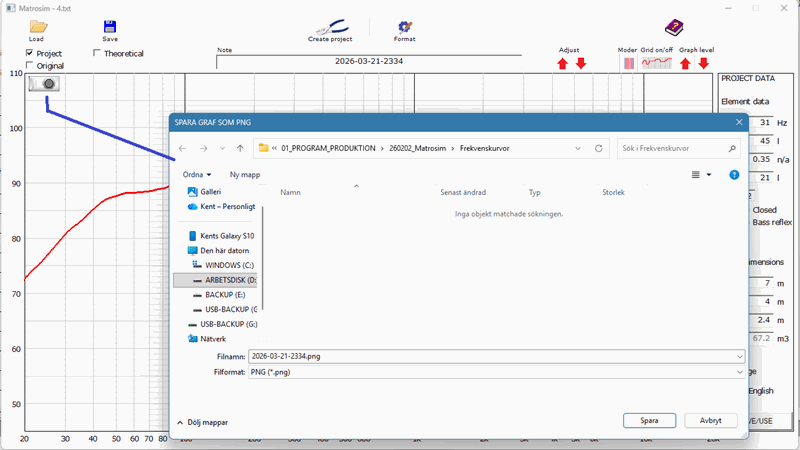Uncheck the Project checkbox
Screen dimensions: 800x450
[x=30, y=53]
